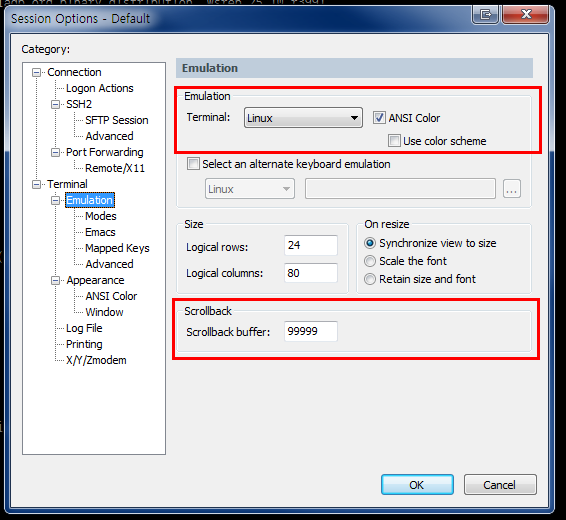Click the keyboard emulation file path field
Screen dimensions: 566x520
[400, 189]
